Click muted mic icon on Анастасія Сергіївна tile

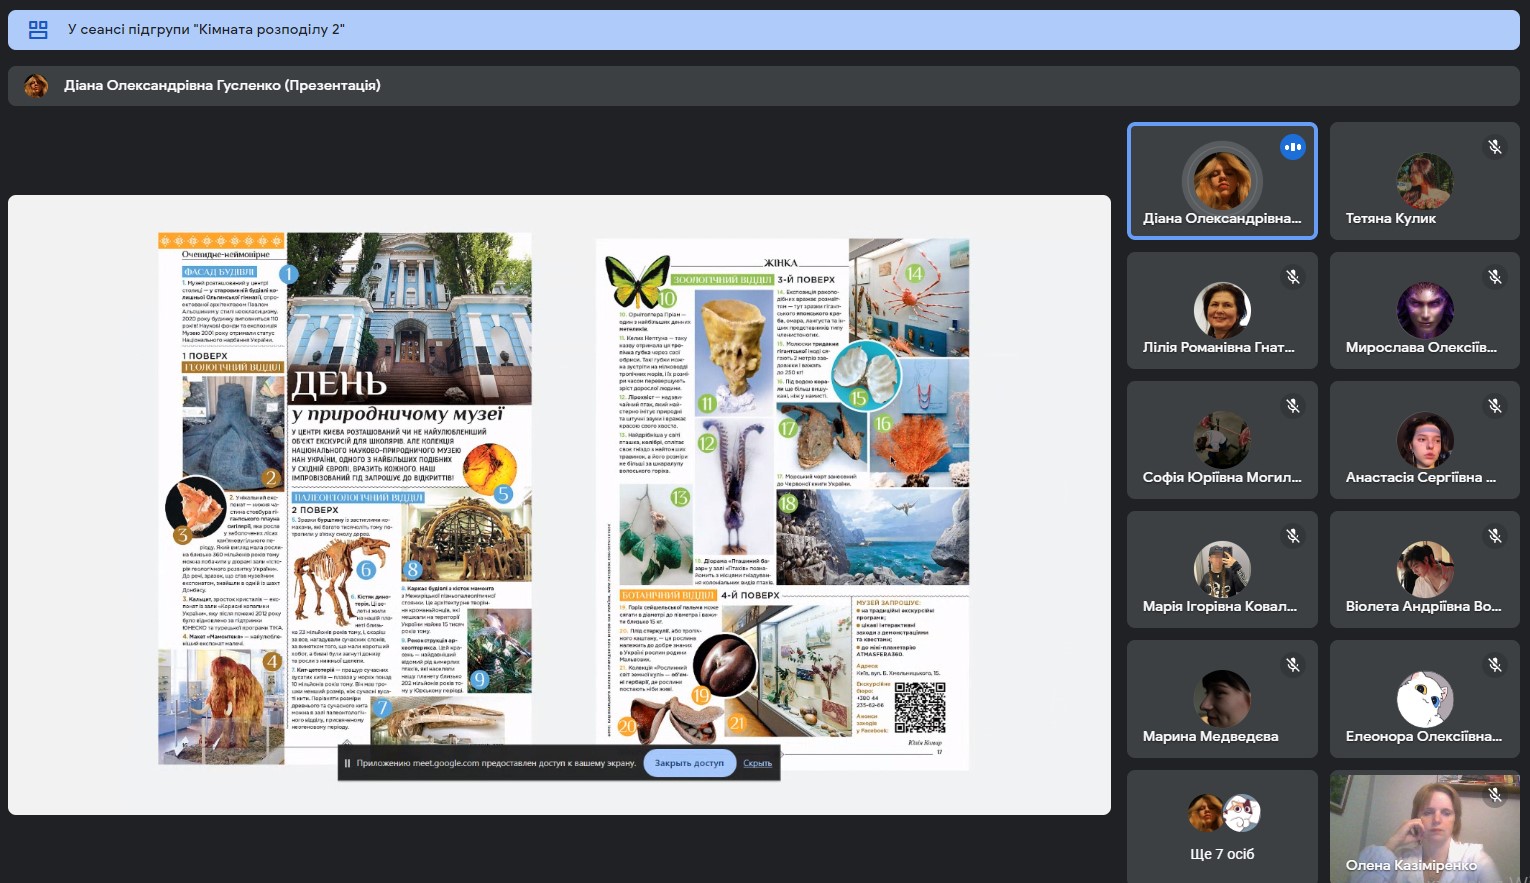coord(1494,406)
